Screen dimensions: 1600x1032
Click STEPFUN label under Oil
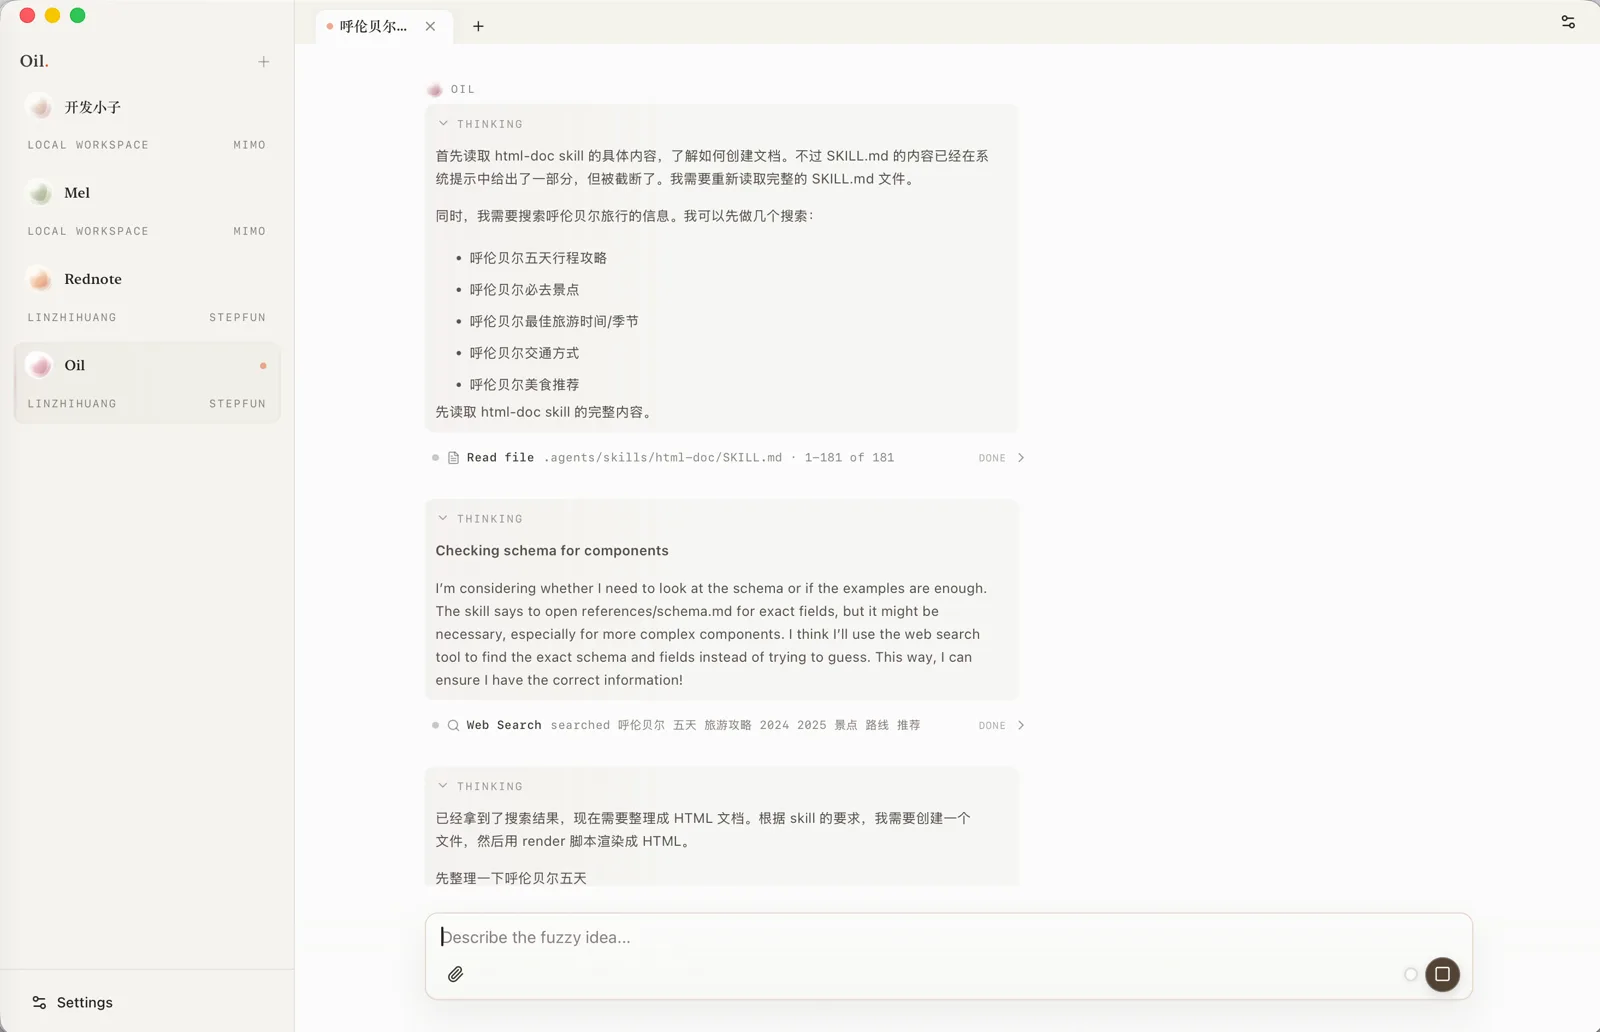pyautogui.click(x=238, y=404)
